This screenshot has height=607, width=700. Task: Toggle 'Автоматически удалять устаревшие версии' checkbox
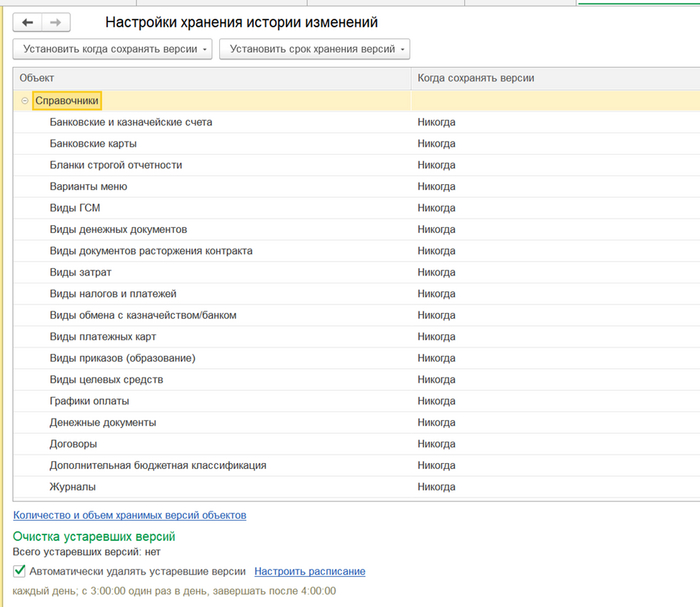(20, 571)
